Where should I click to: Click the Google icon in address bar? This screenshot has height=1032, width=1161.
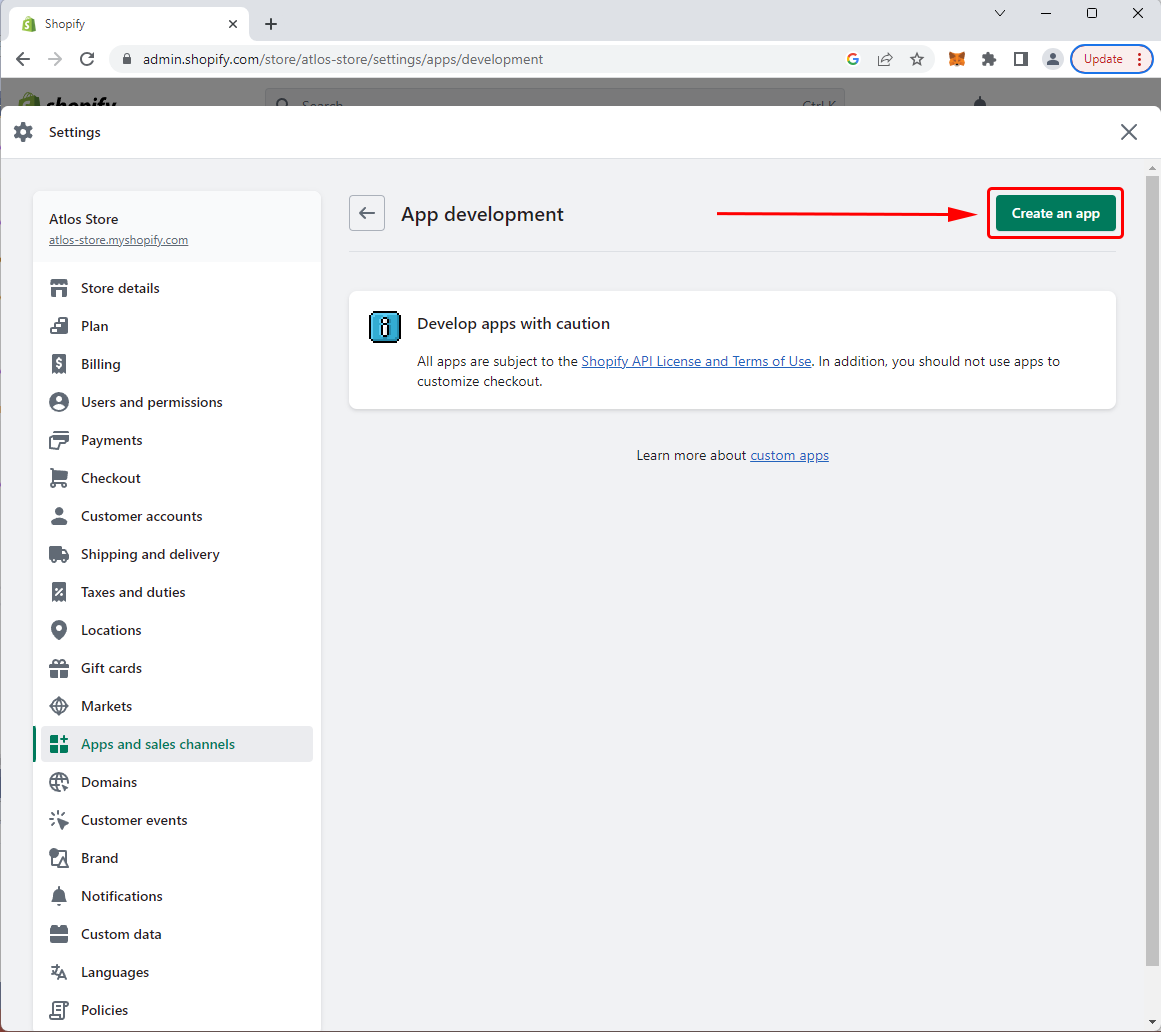point(853,59)
